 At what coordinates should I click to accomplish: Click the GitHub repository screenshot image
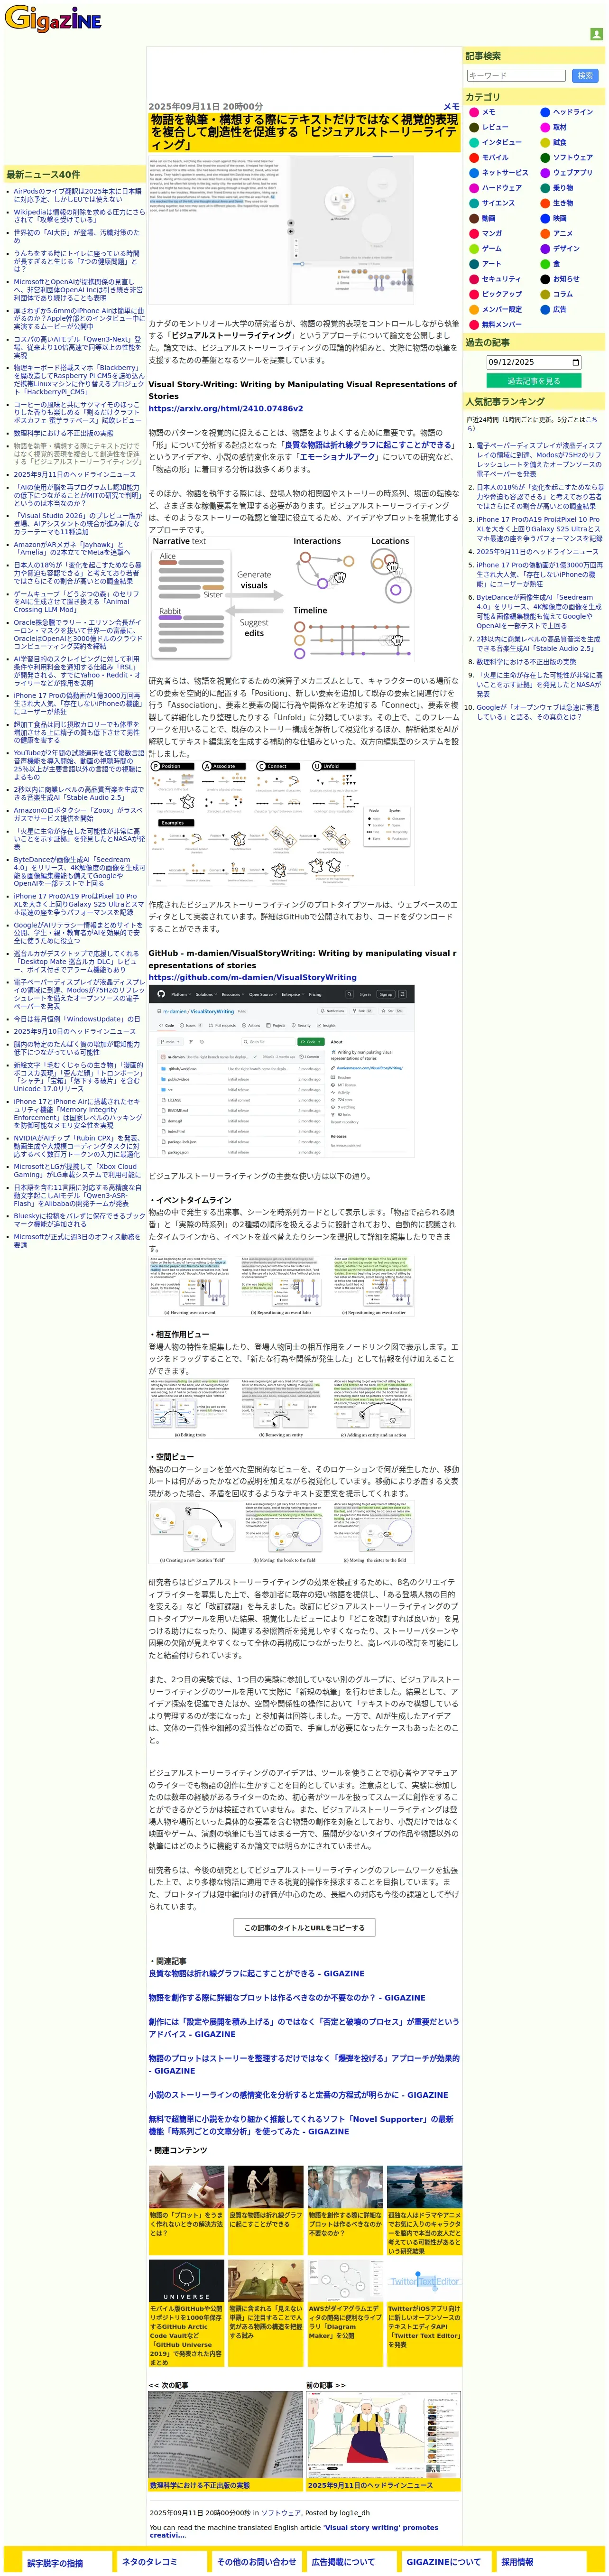[x=281, y=1072]
